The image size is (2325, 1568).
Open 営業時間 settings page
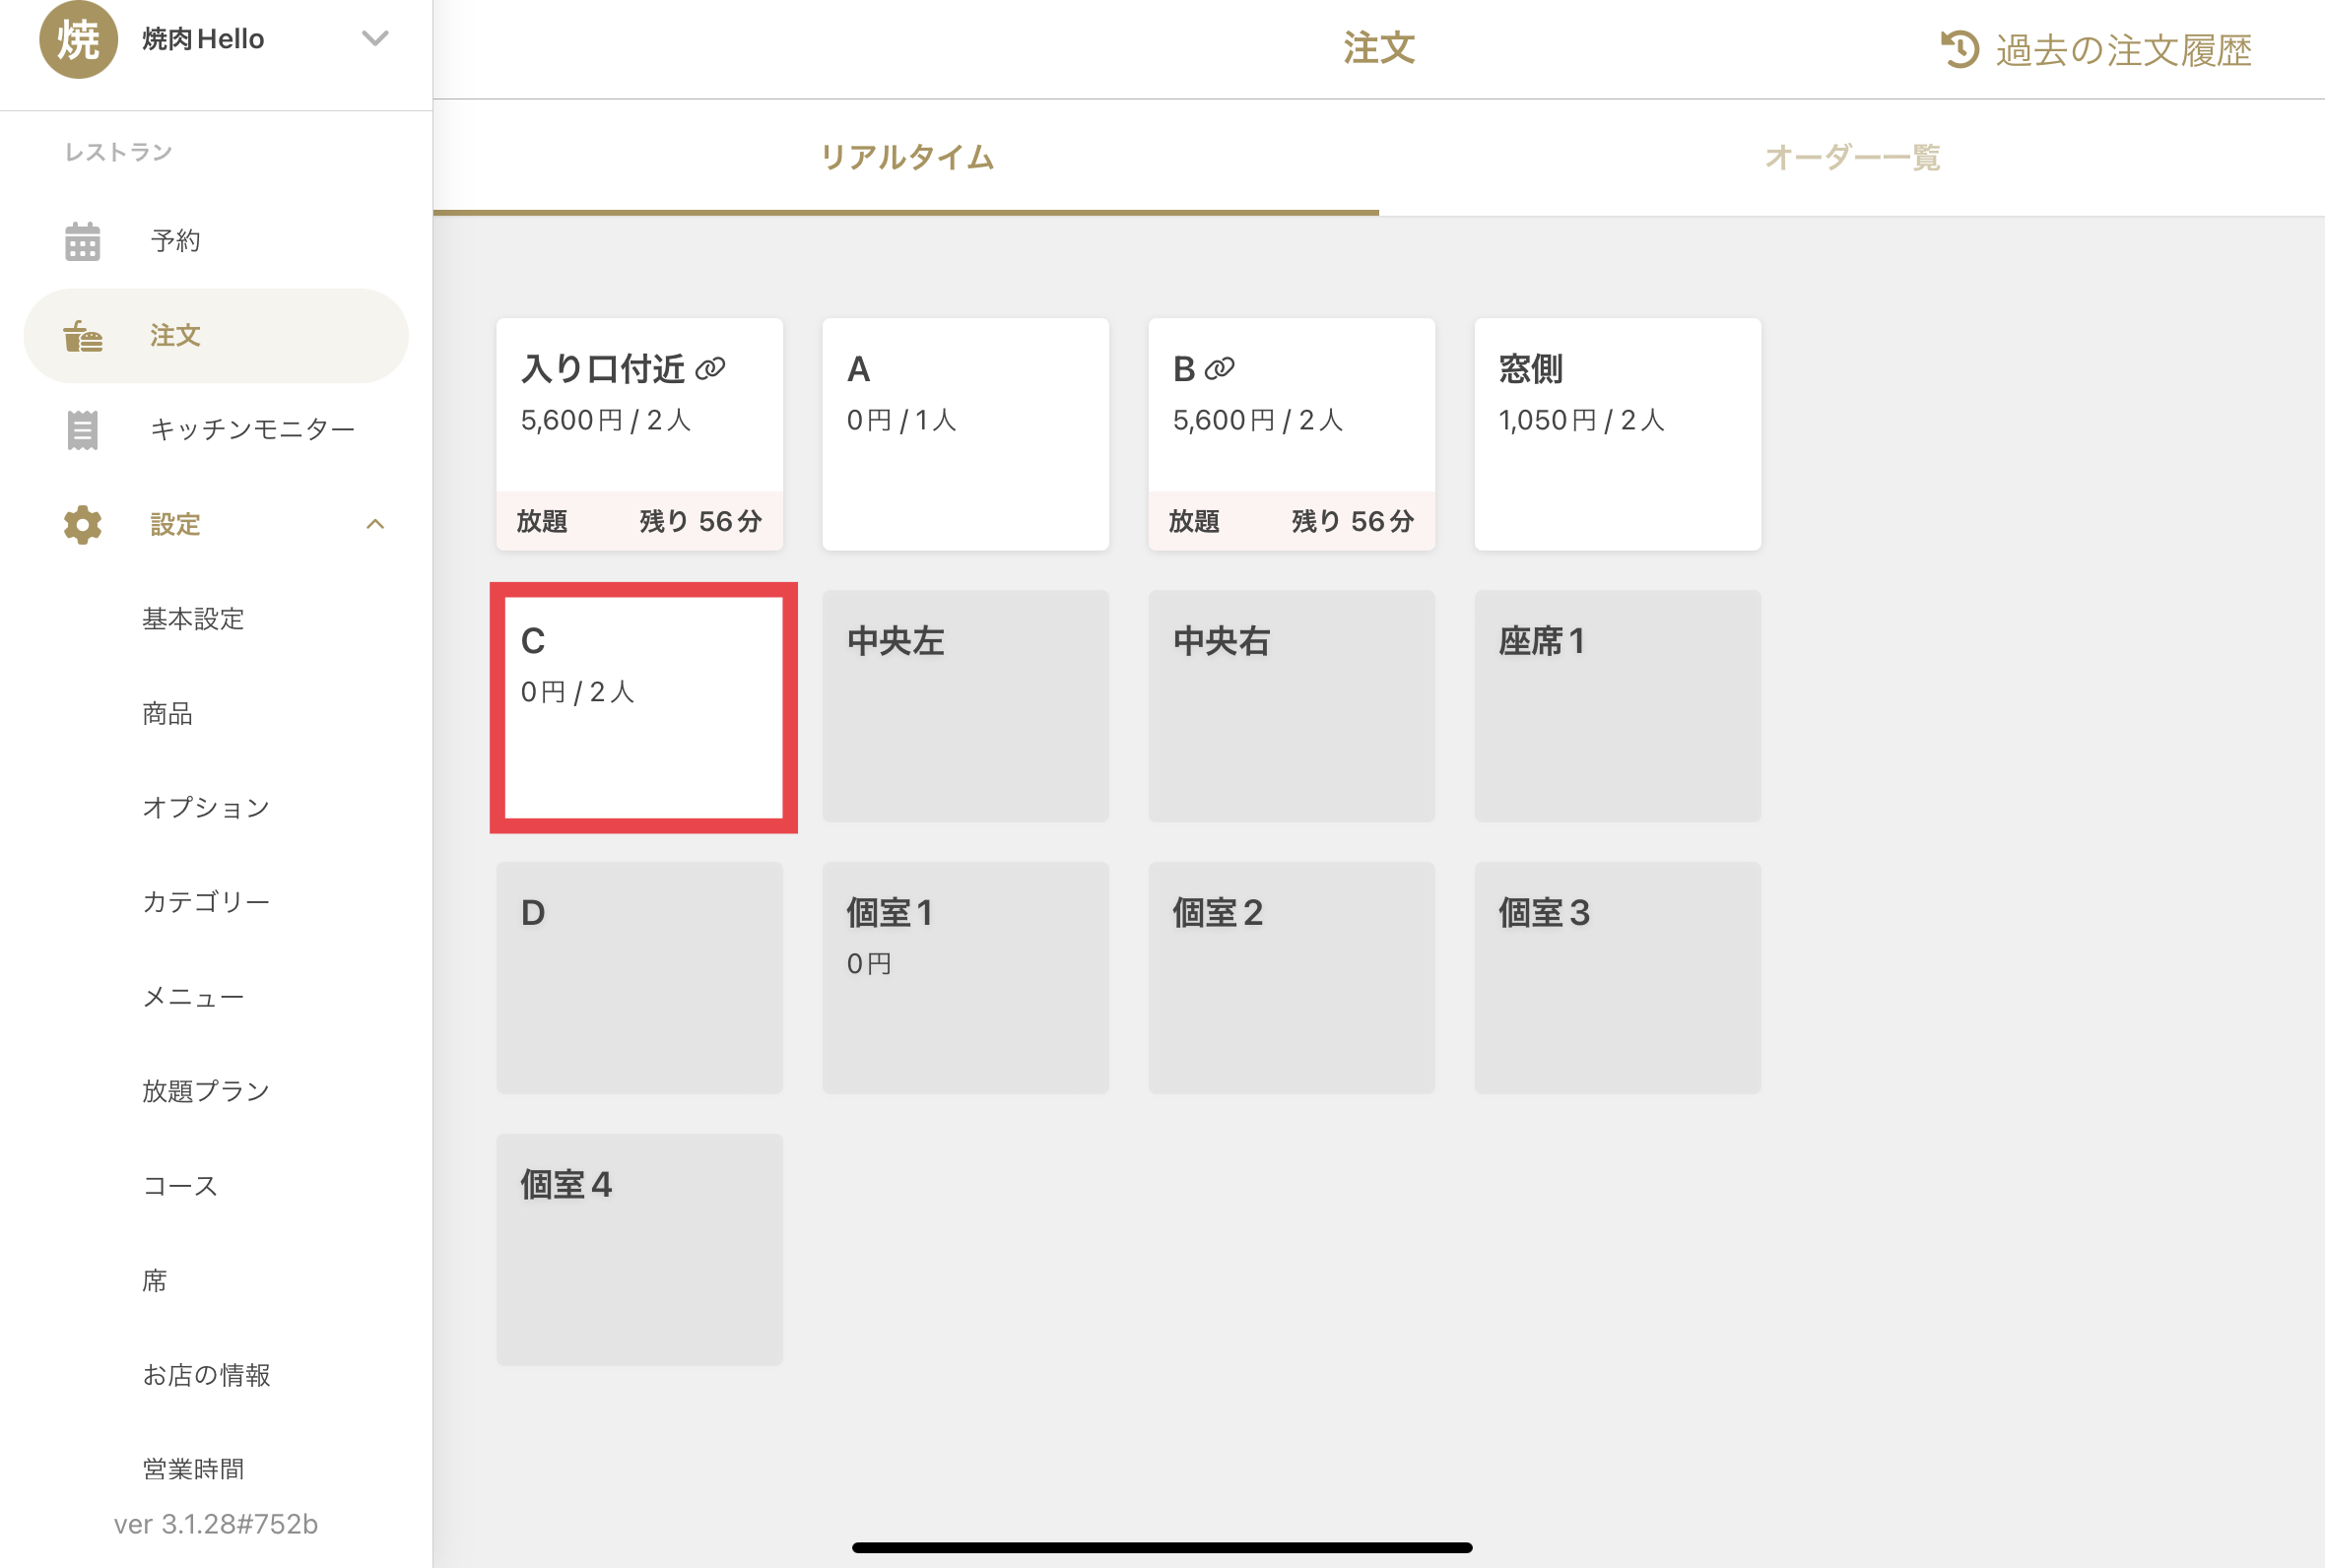(x=193, y=1469)
